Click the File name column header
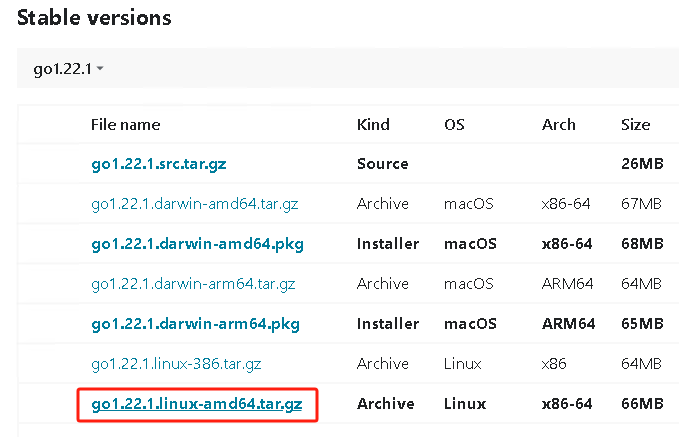Viewport: 679px width, 437px height. point(125,125)
